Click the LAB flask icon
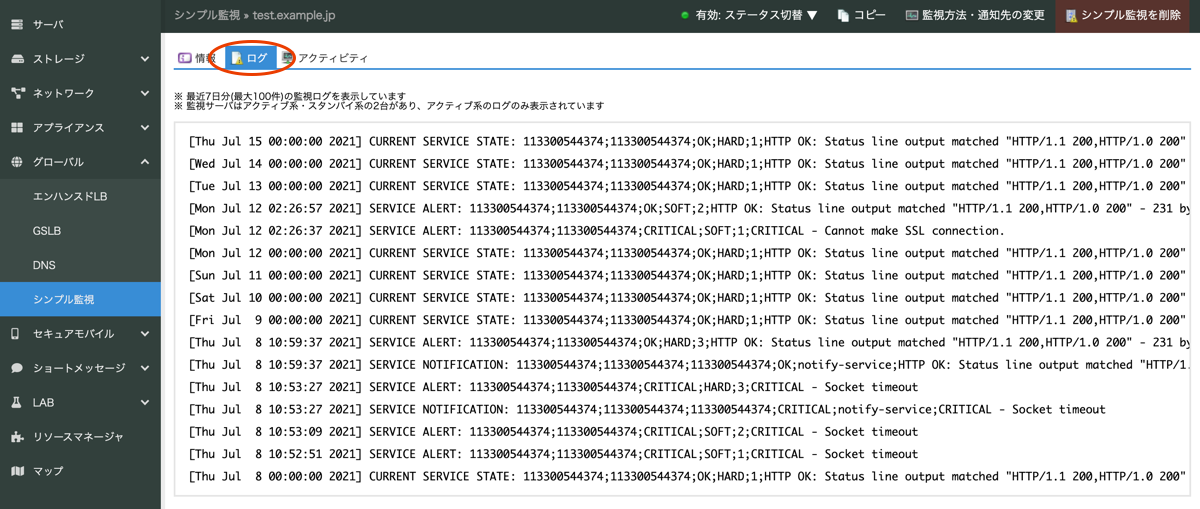Screen dimensions: 1200x509 (x=17, y=402)
